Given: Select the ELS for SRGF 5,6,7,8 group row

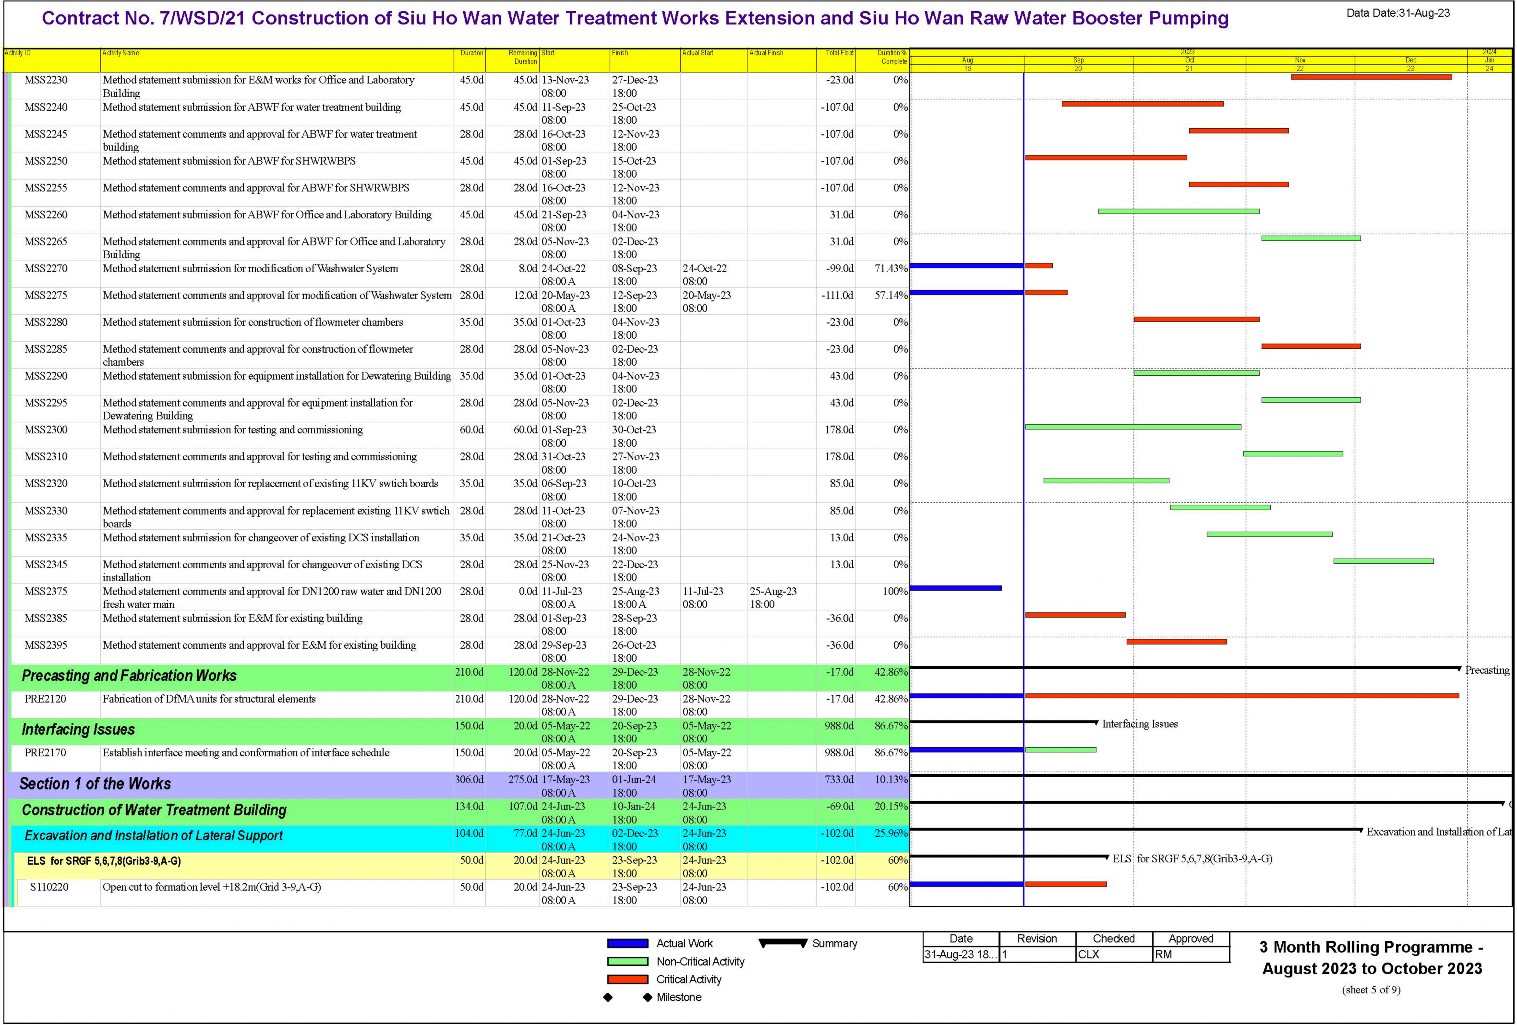Looking at the screenshot, I should (463, 866).
